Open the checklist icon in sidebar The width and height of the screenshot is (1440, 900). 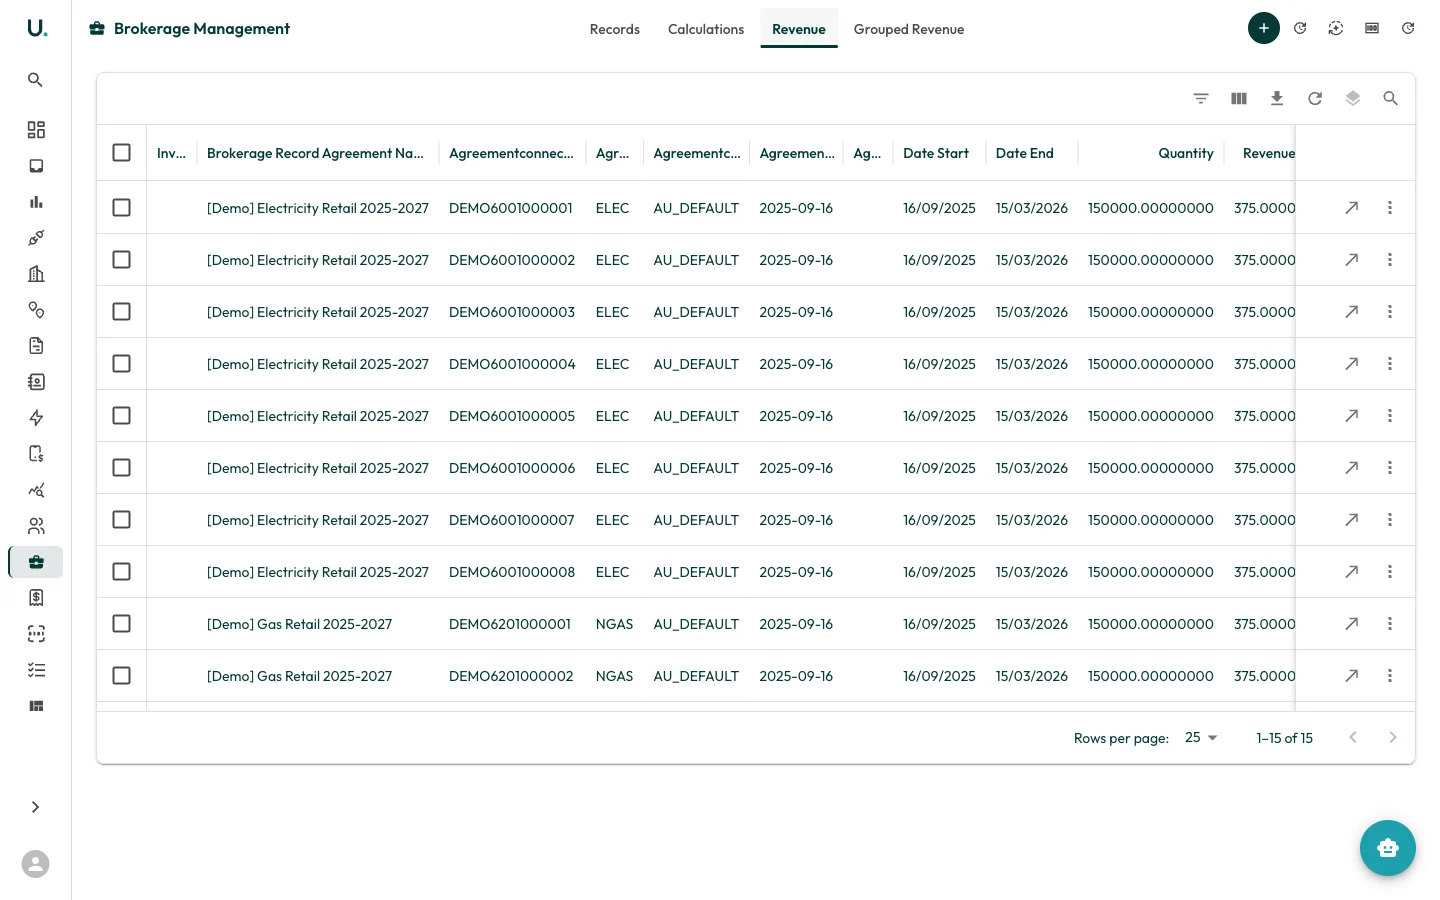pyautogui.click(x=36, y=670)
